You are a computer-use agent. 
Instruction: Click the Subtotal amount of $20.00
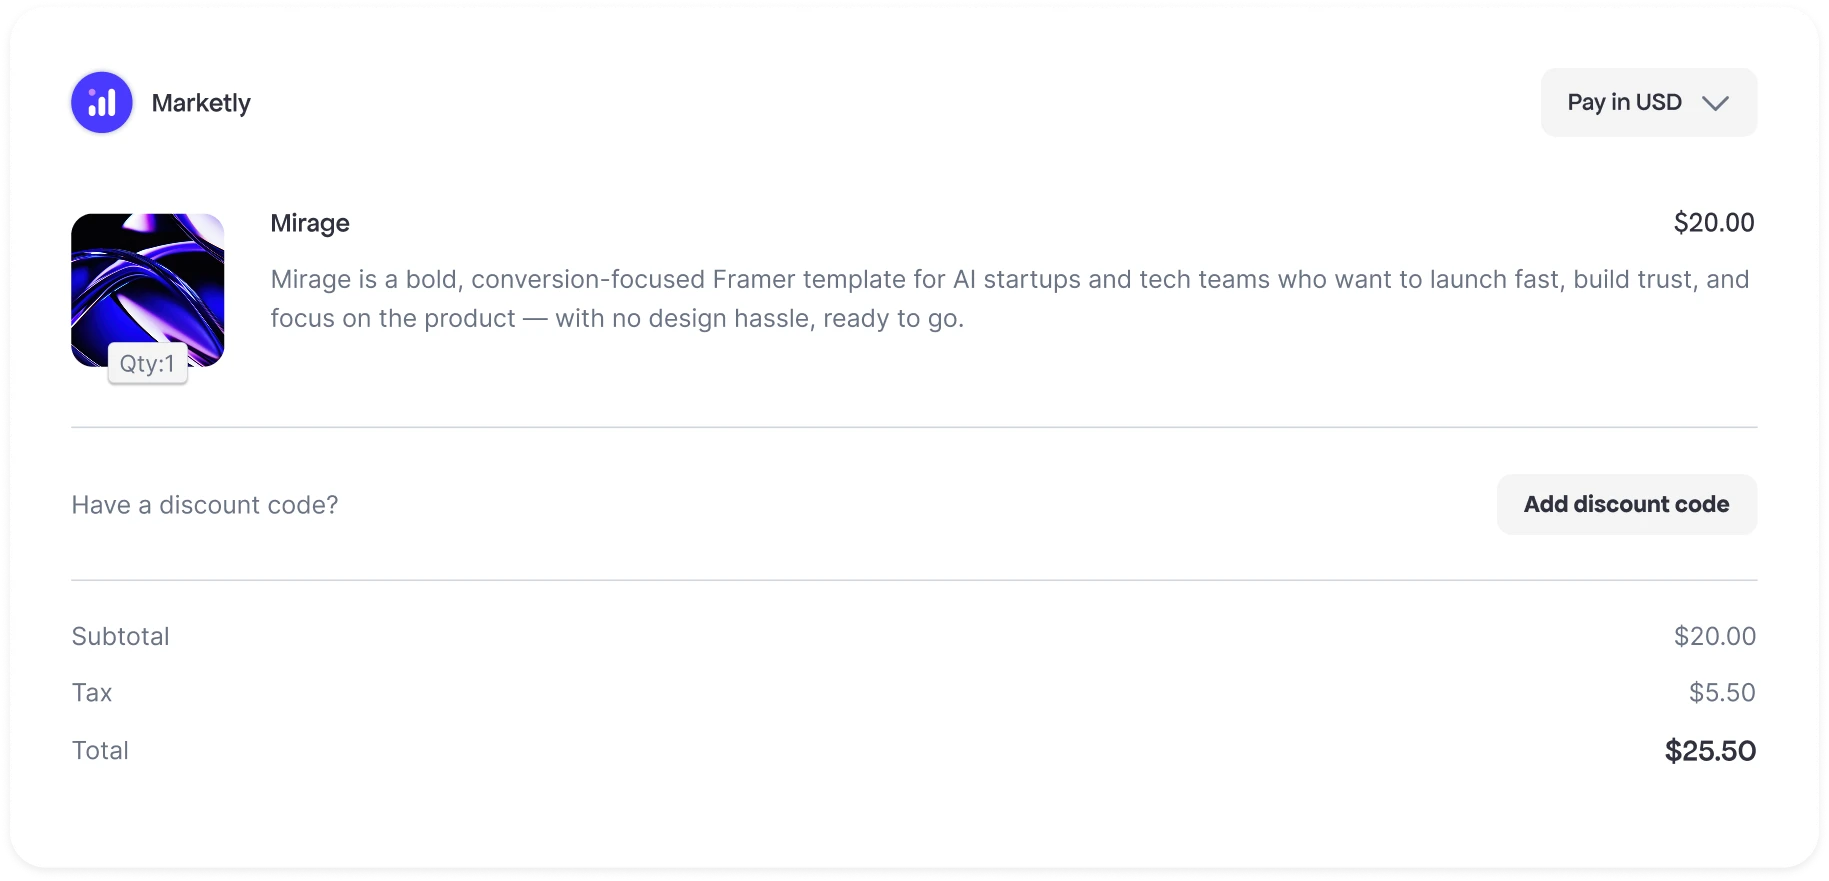click(x=1714, y=636)
